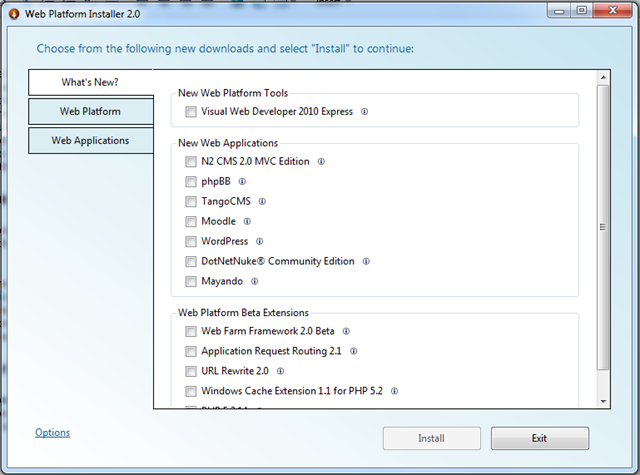Open info icon for Web Farm Framework 2.0 Beta
The width and height of the screenshot is (640, 475).
coord(346,331)
